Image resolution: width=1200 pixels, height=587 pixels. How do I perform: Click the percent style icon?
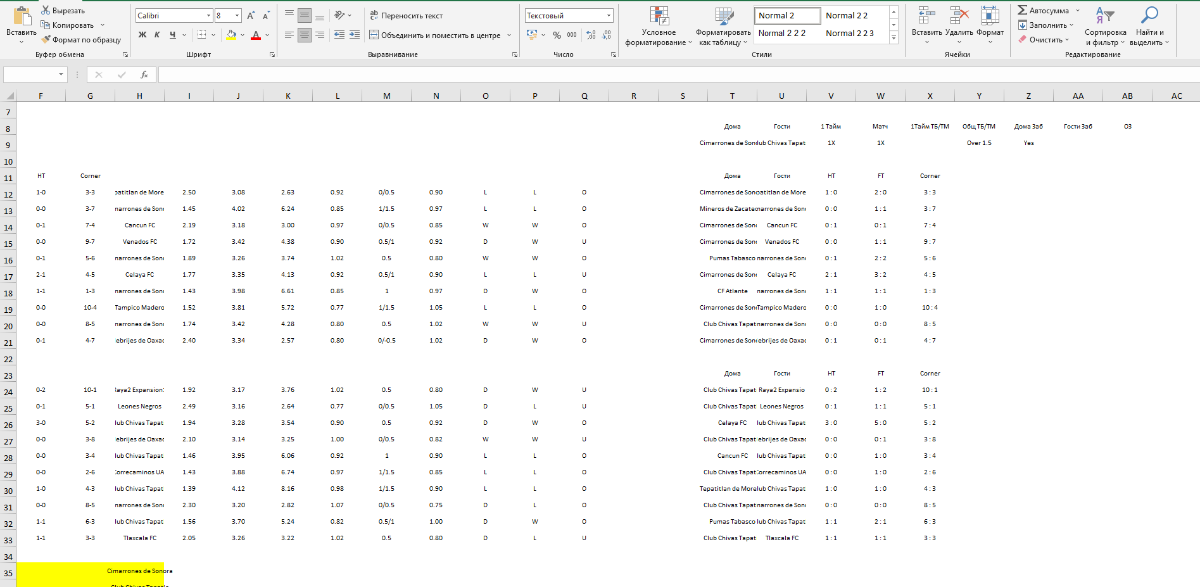point(557,34)
